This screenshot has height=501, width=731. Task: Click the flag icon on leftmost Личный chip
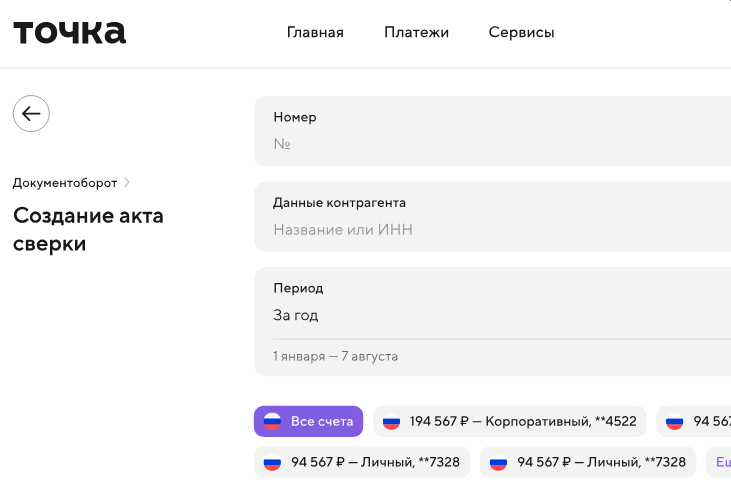pyautogui.click(x=272, y=462)
